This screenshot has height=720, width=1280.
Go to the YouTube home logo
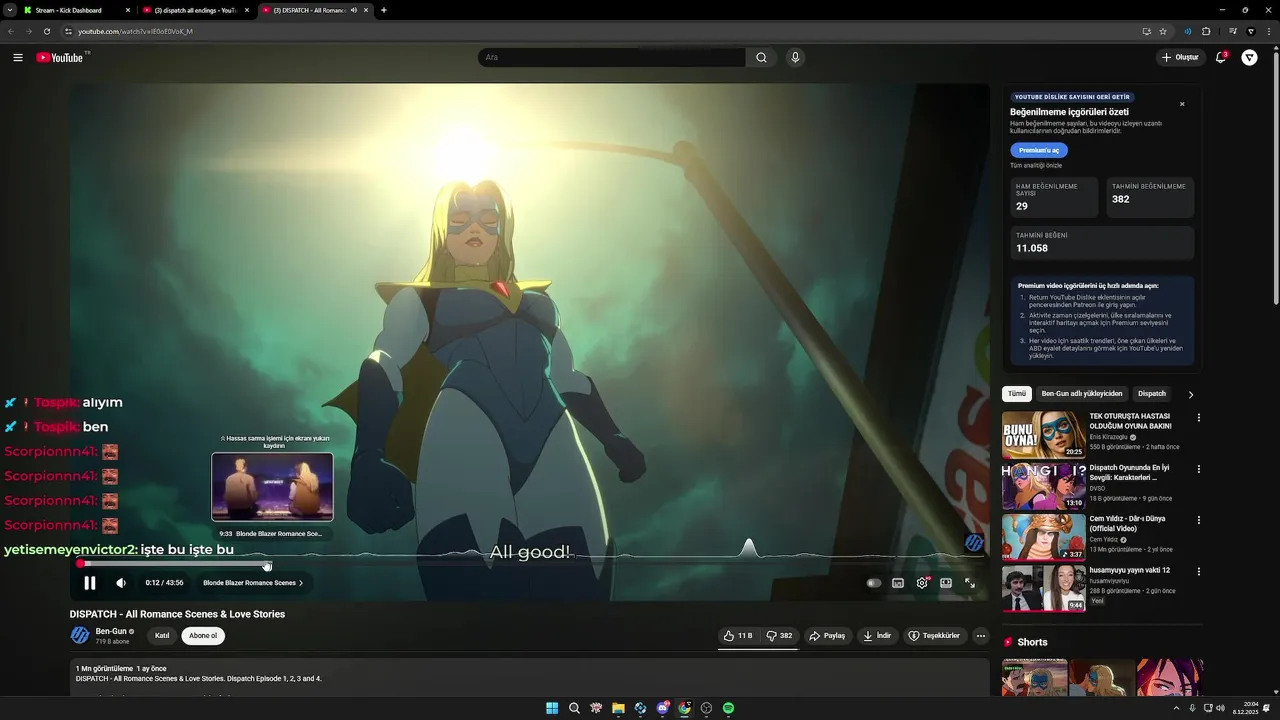coord(60,57)
